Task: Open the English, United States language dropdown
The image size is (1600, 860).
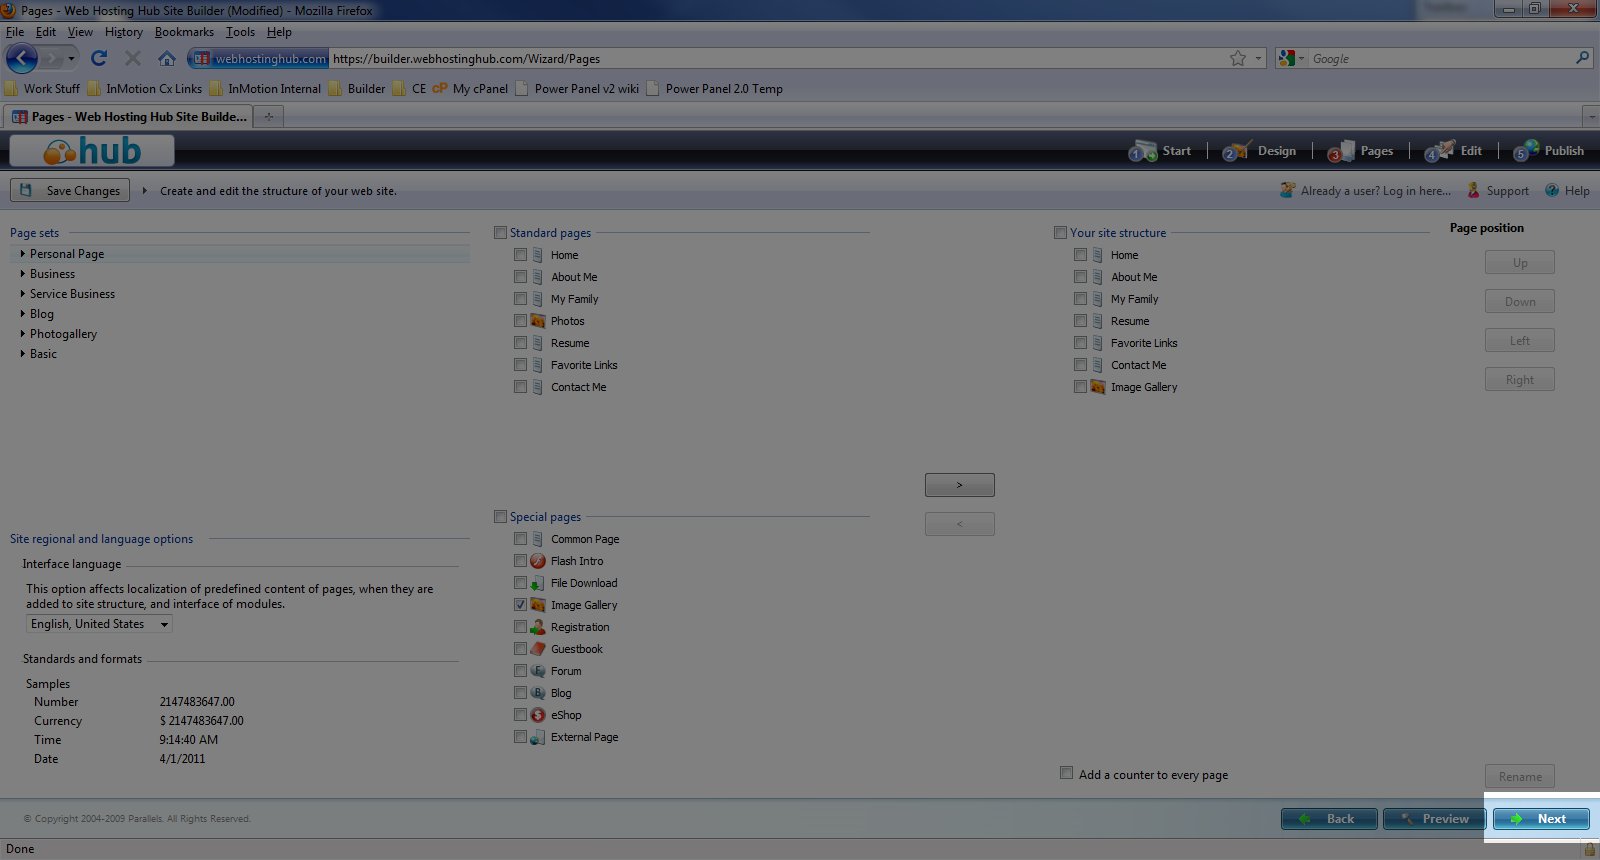Action: [99, 624]
